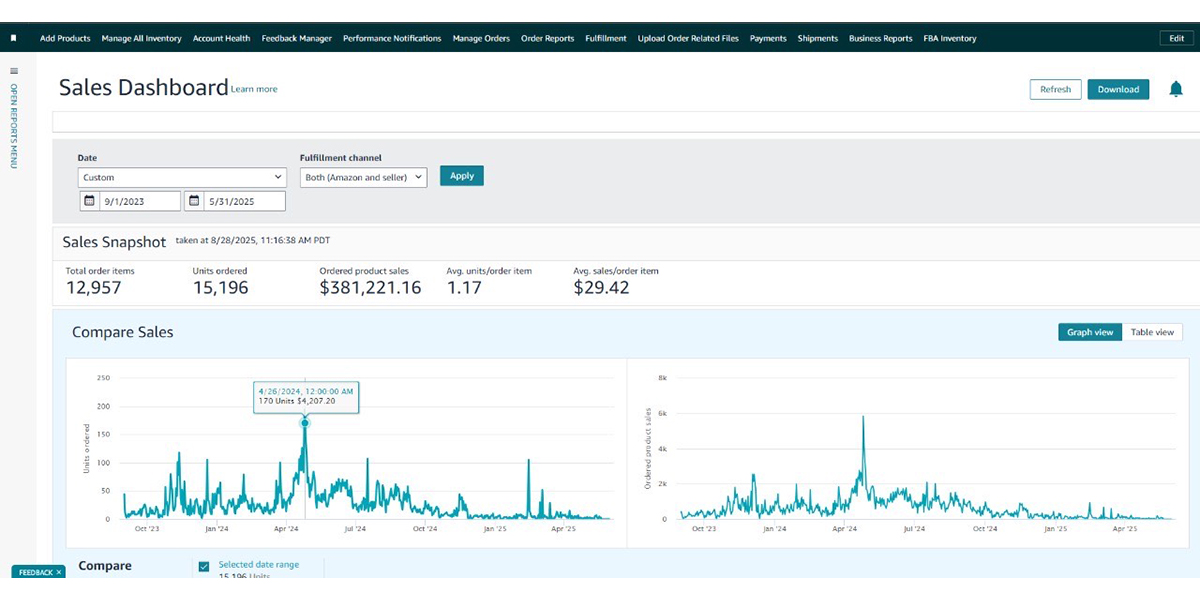
Task: Switch to Table view
Action: pos(1152,332)
